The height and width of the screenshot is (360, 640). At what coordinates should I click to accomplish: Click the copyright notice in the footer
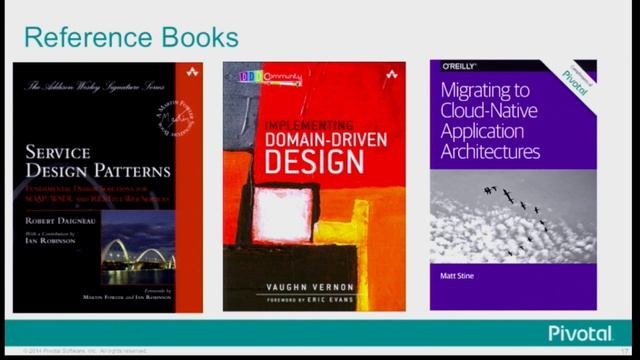click(84, 351)
